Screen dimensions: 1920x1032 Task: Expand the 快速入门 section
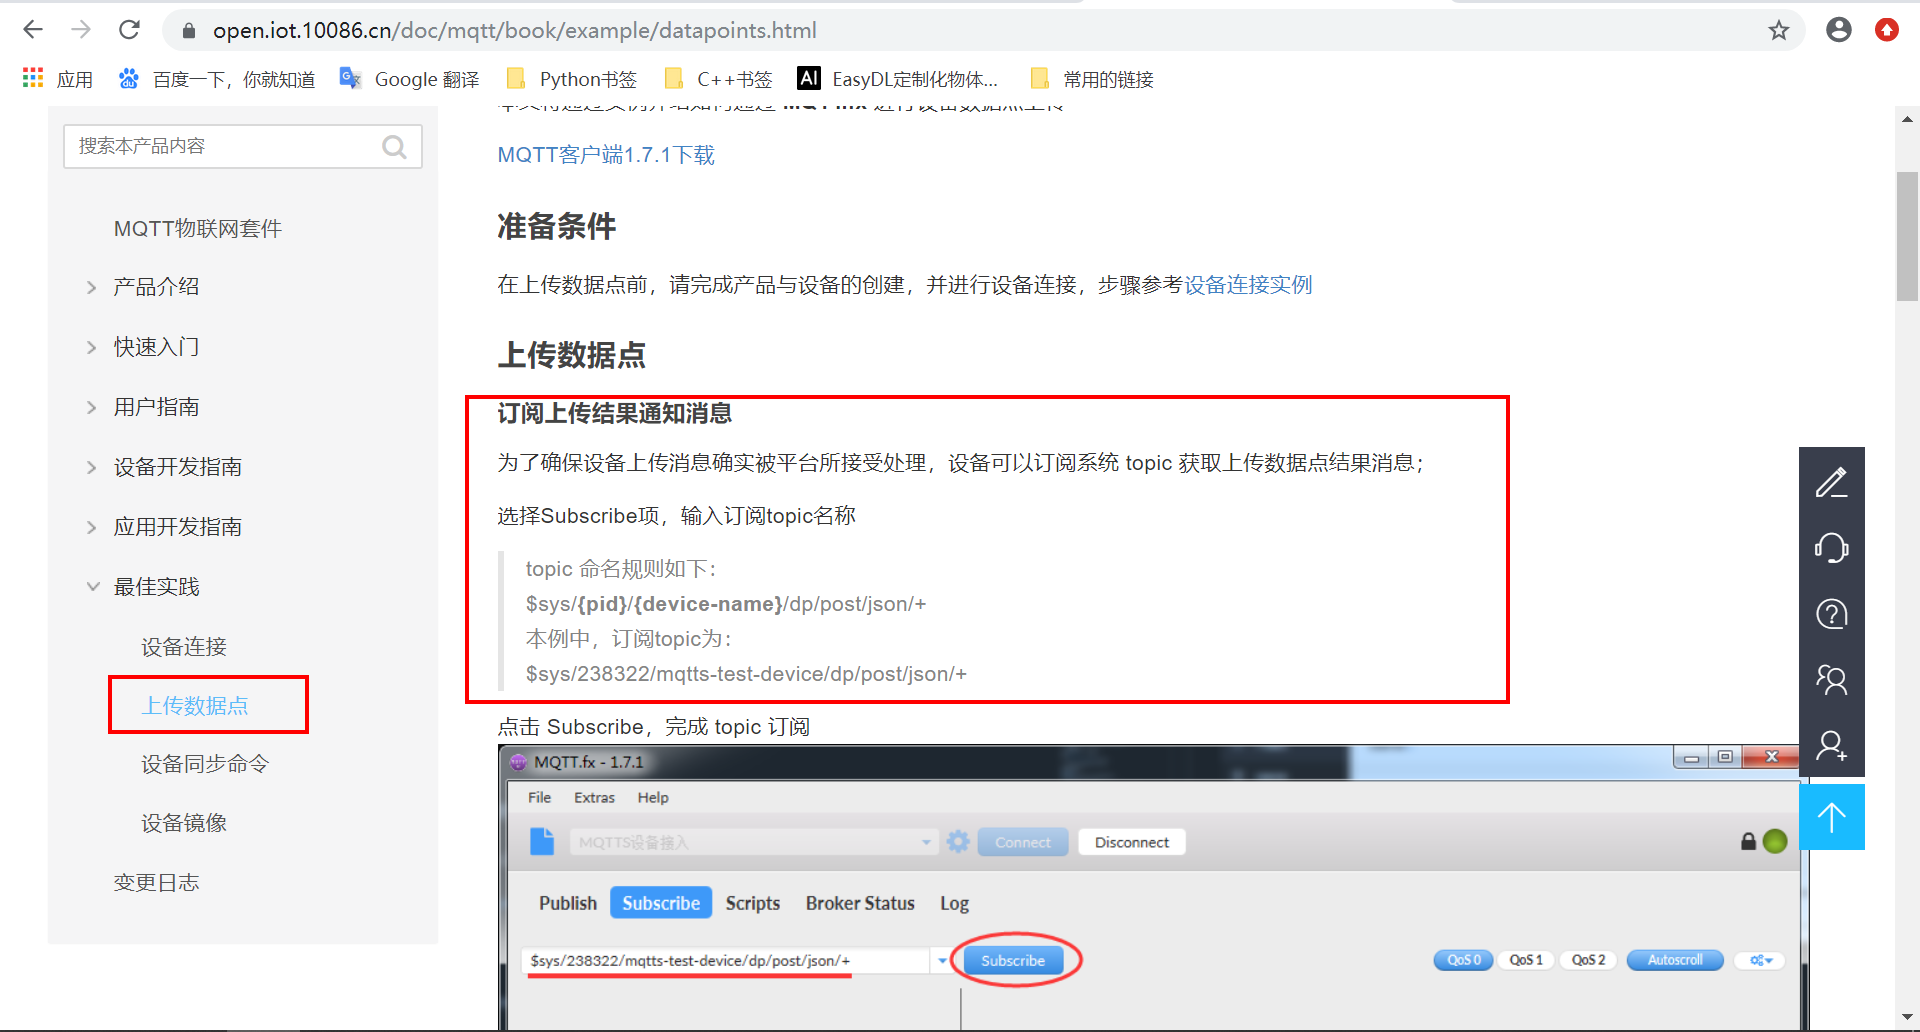coord(156,347)
